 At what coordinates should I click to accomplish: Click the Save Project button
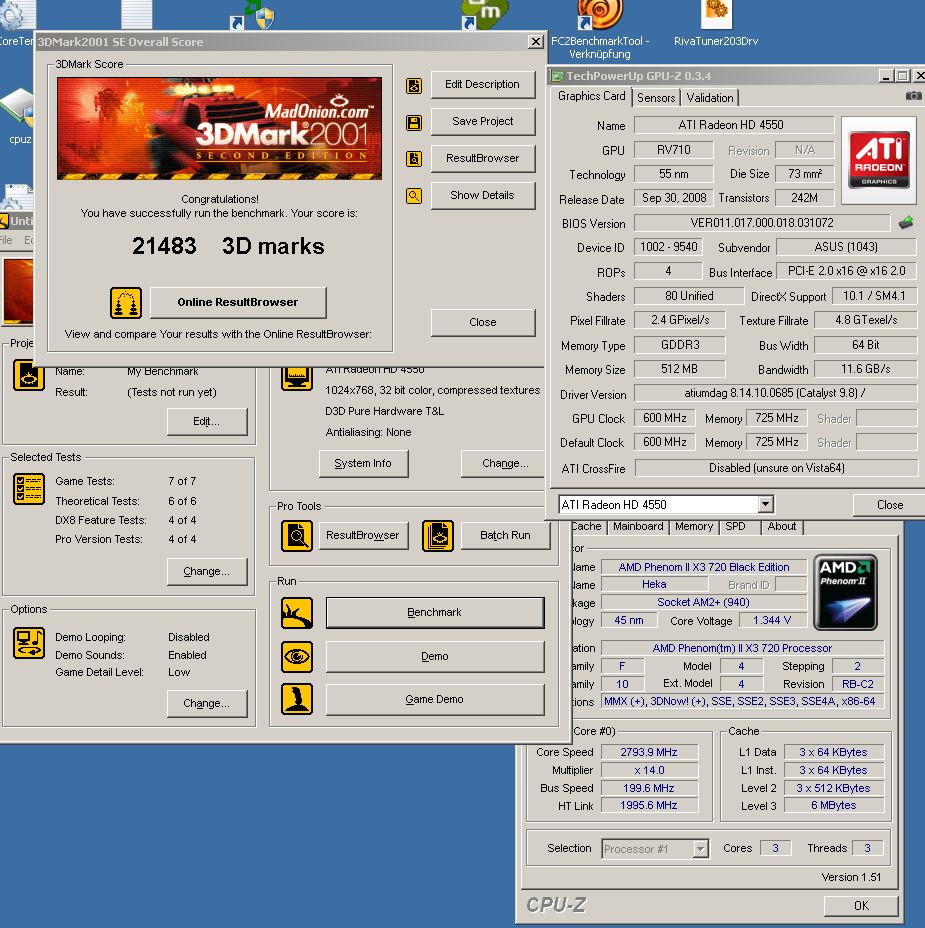click(482, 121)
